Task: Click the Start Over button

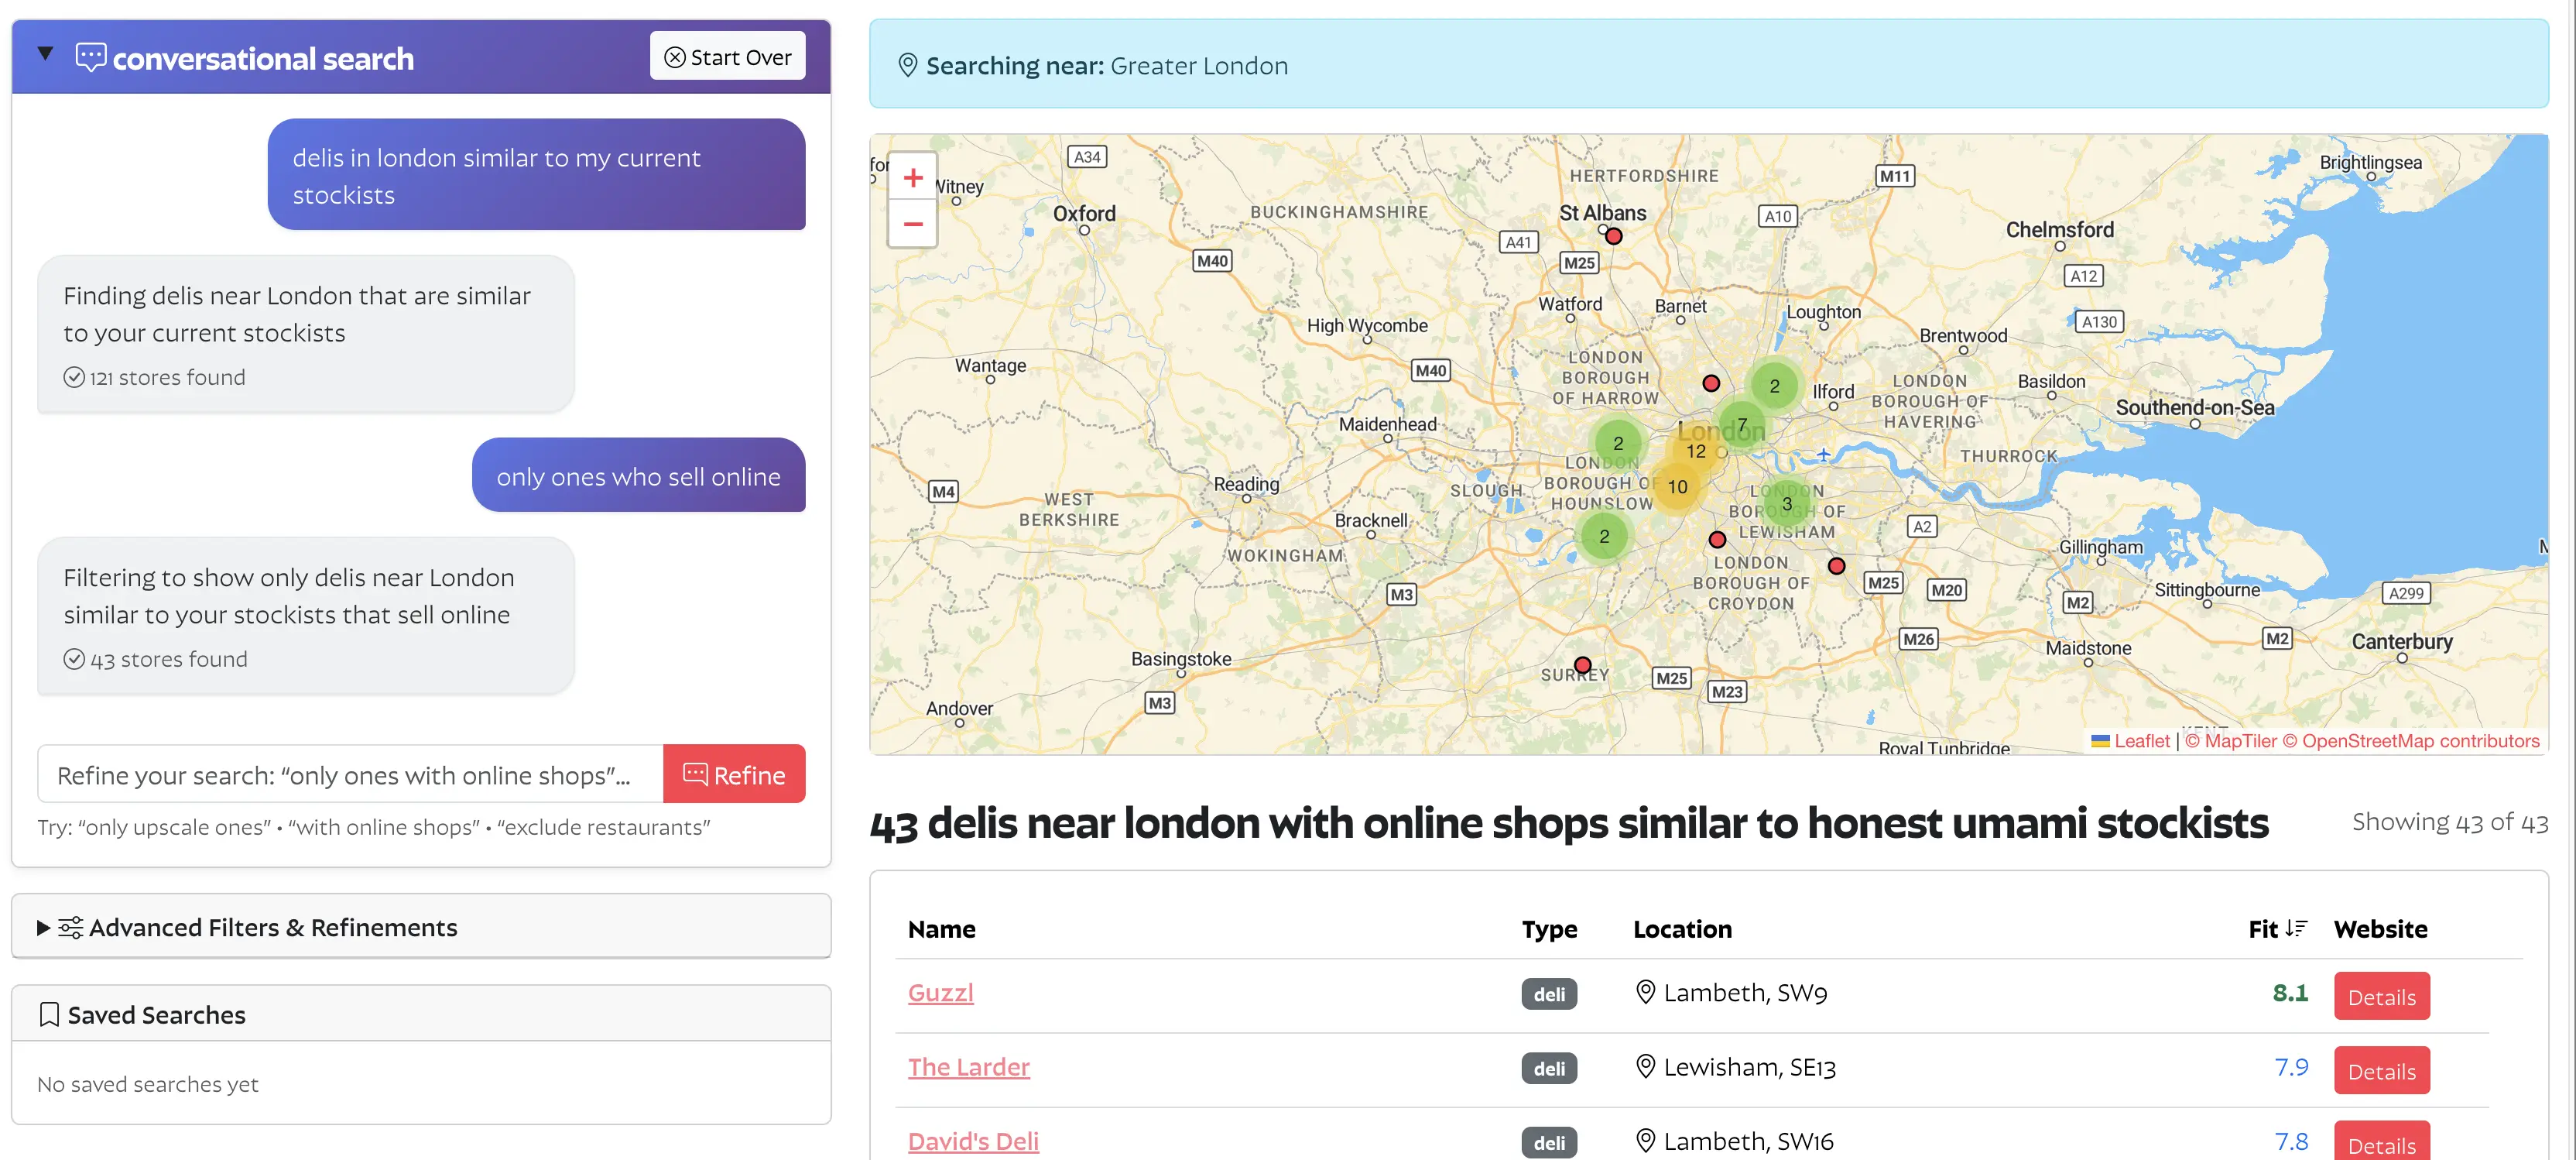Action: 727,56
